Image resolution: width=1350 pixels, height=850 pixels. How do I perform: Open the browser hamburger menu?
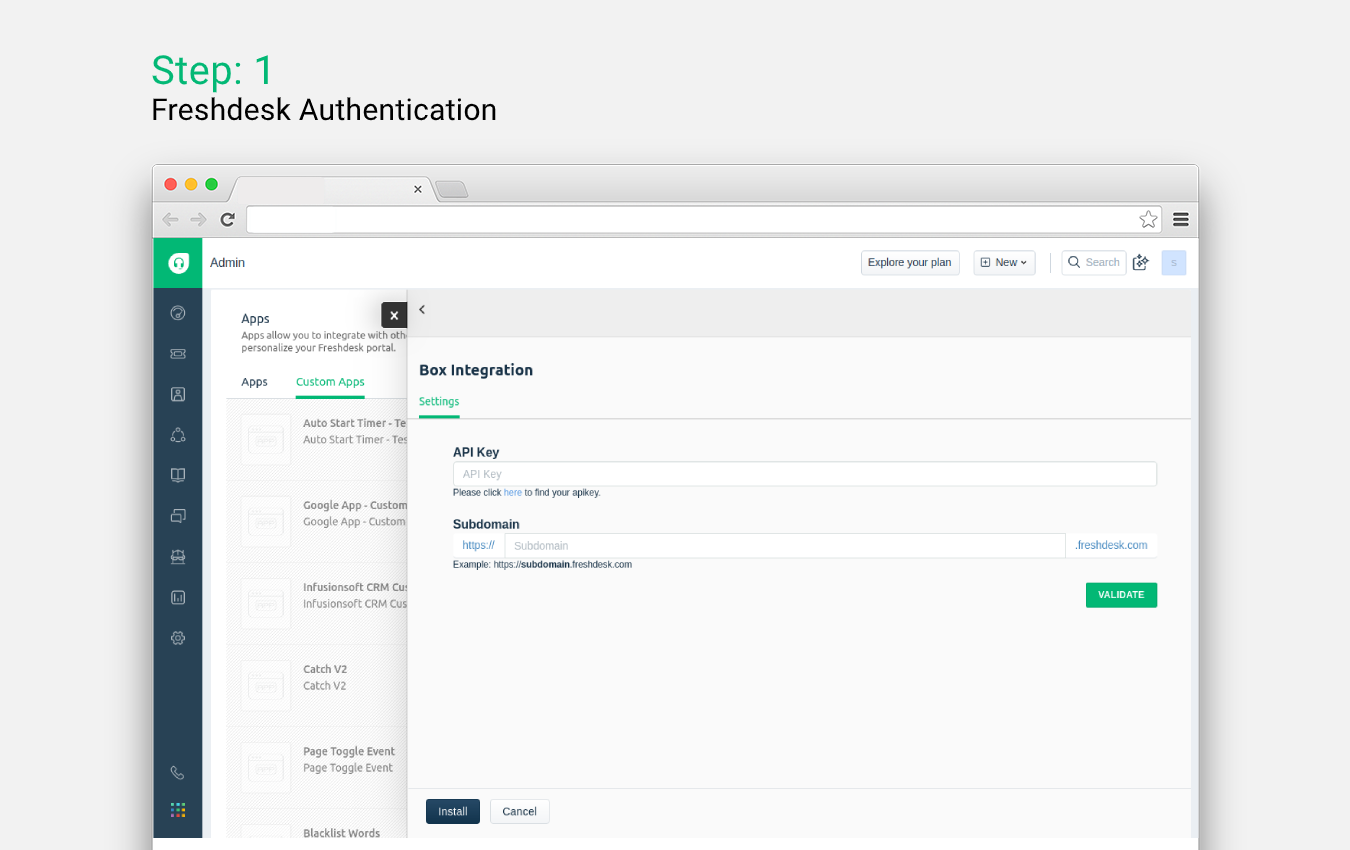click(x=1181, y=219)
